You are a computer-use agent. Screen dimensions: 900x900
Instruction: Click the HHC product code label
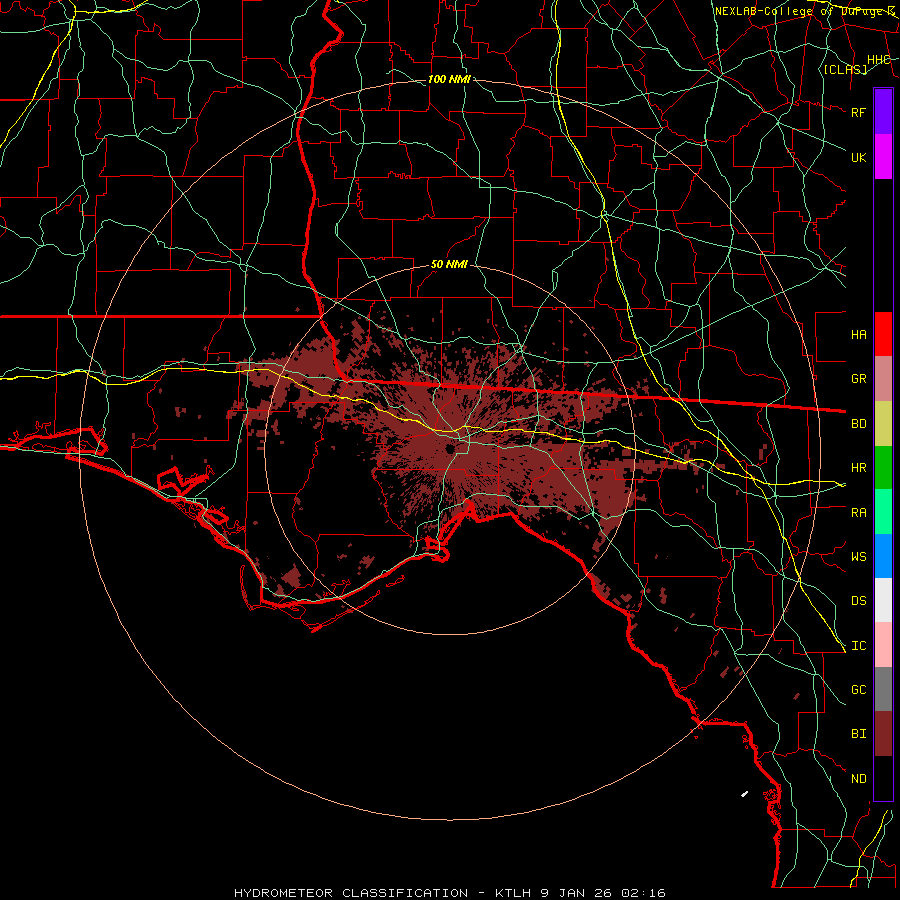tap(878, 60)
